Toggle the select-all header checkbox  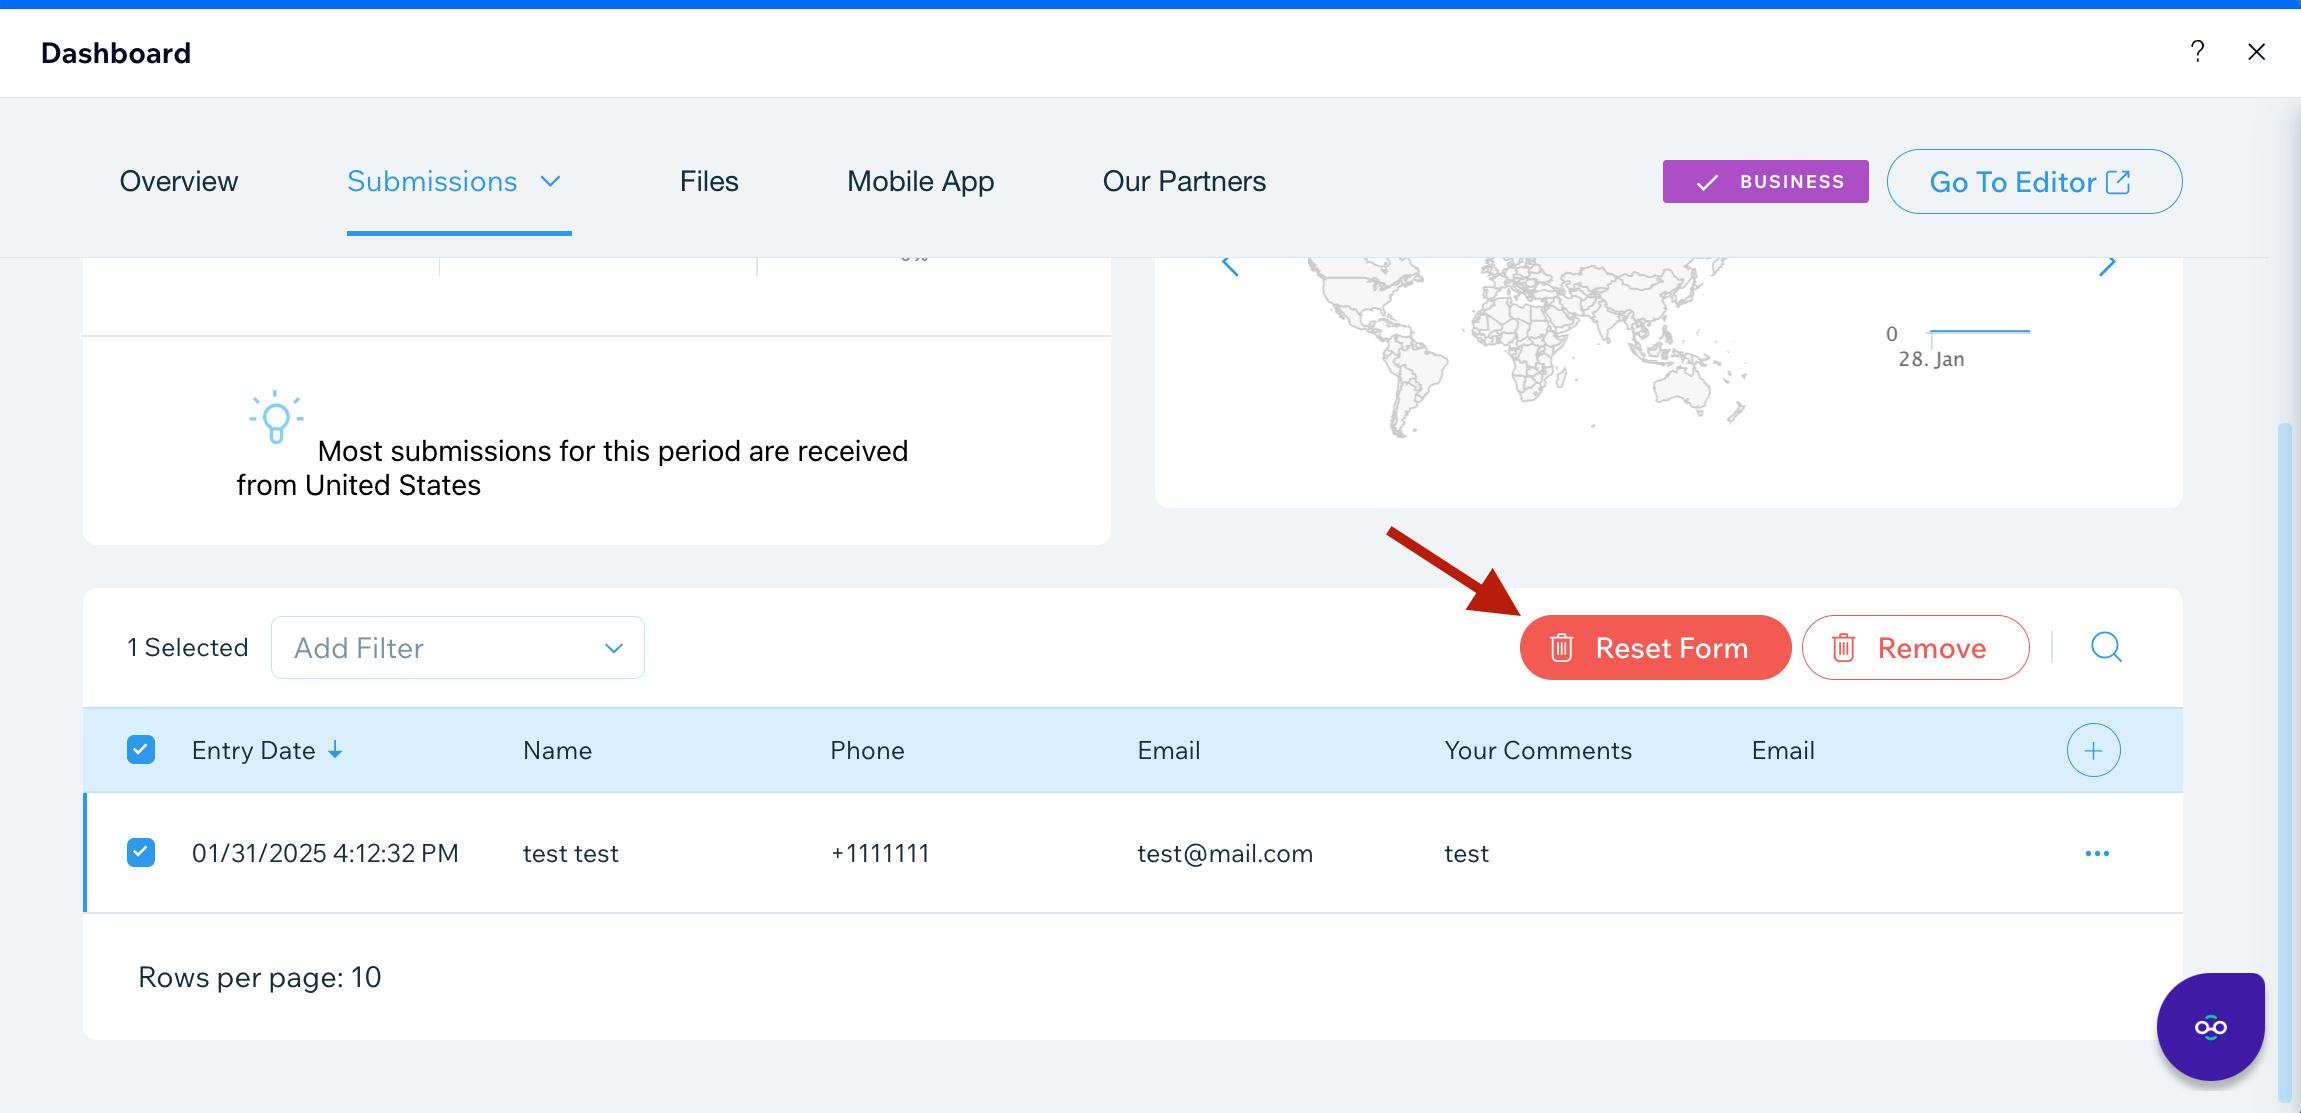[x=141, y=750]
